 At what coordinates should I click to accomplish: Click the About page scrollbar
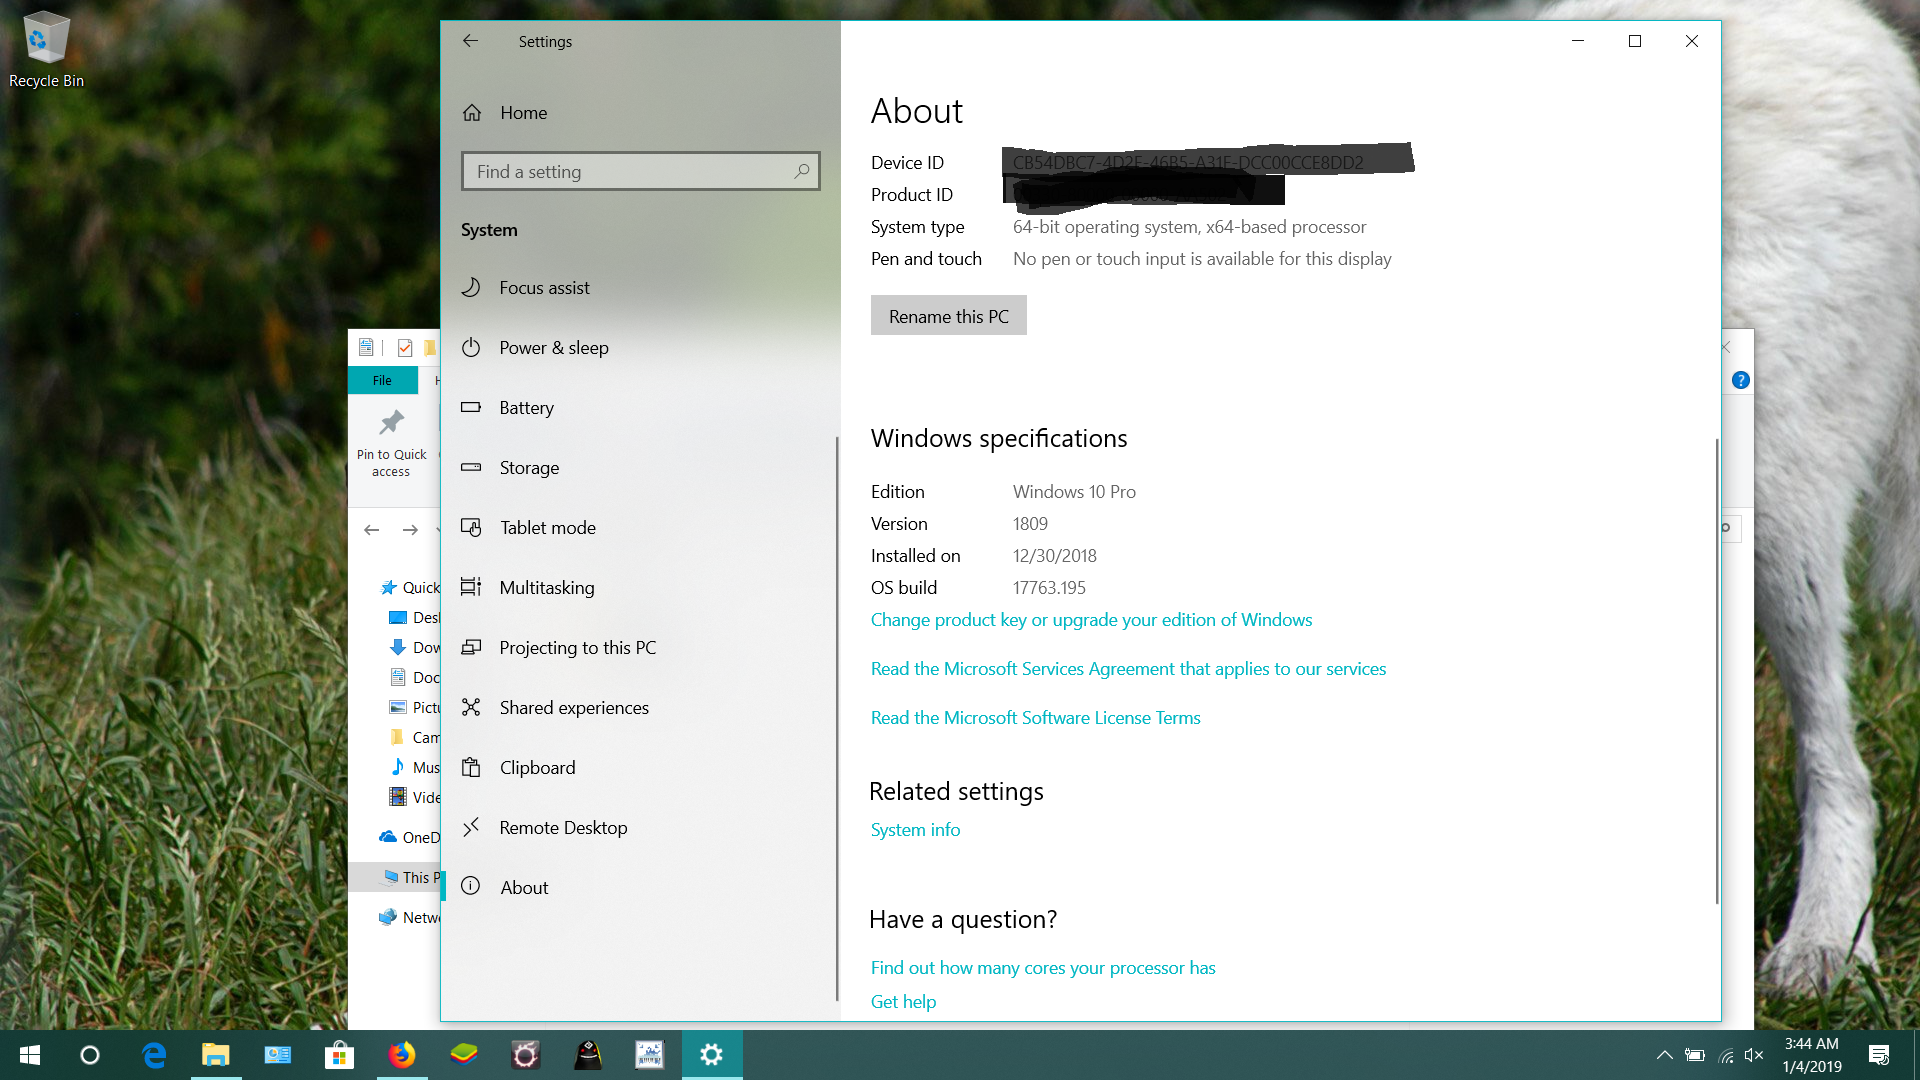pos(1717,670)
